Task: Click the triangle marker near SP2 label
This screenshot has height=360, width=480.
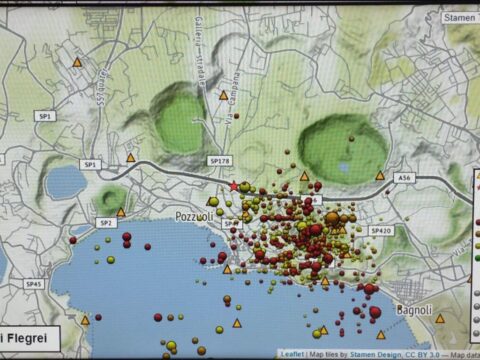Action: (121, 212)
